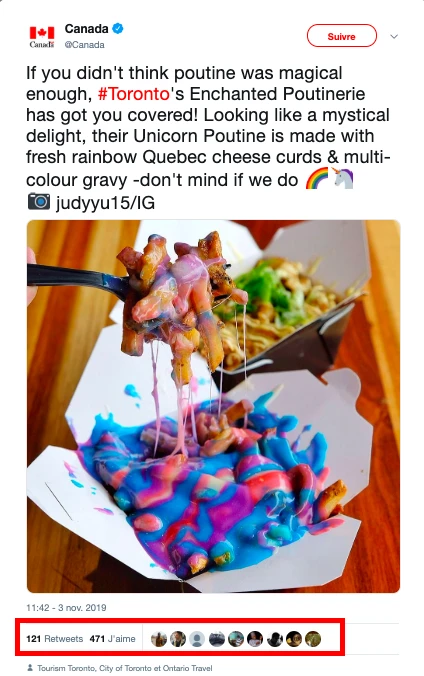Click the camera emoji before judyyu15/IG

[x=39, y=201]
